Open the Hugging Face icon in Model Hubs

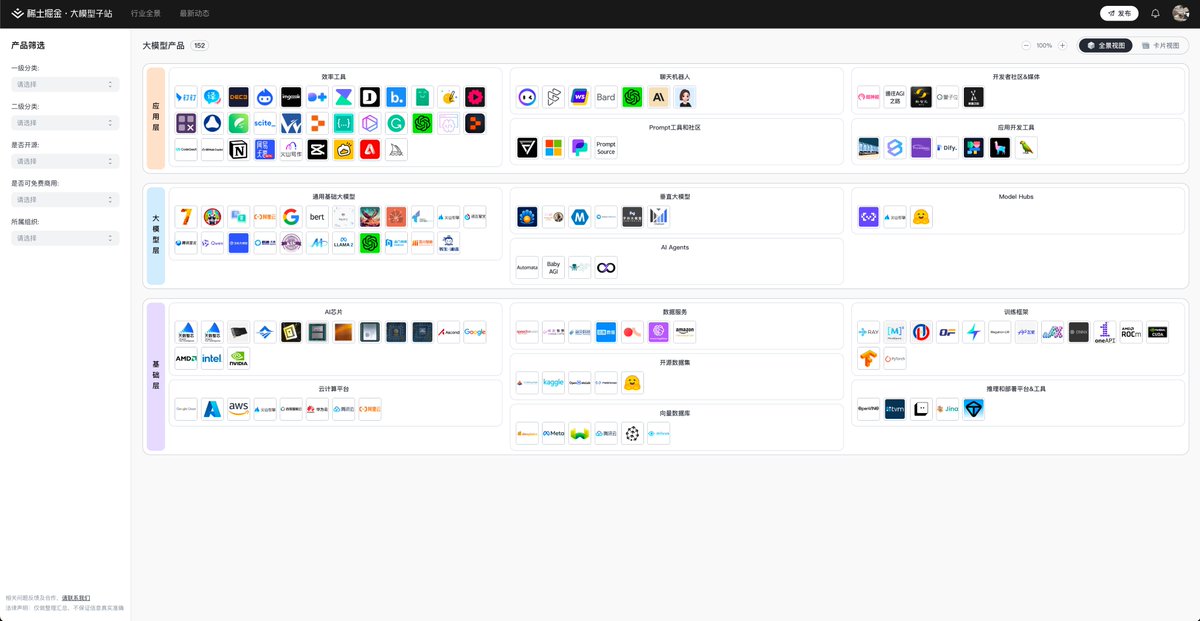921,217
